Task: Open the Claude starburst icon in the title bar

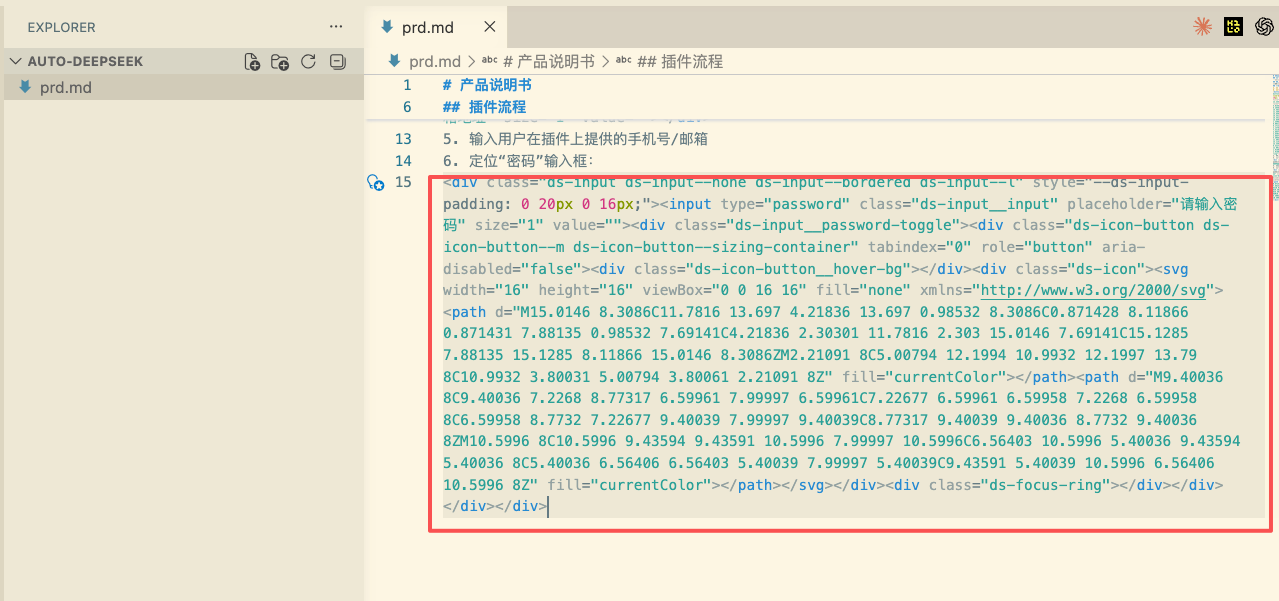Action: (x=1202, y=27)
